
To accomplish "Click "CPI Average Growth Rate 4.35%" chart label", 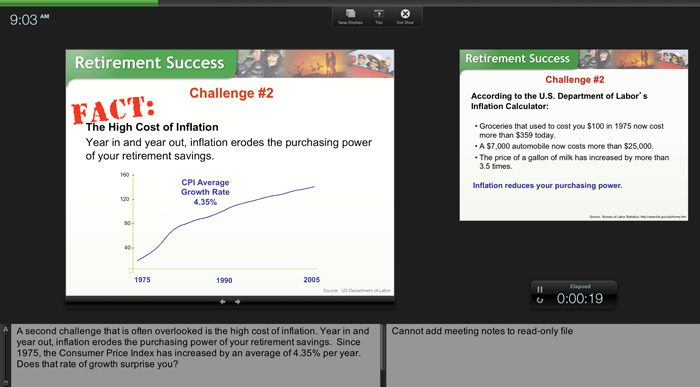I will click(205, 192).
